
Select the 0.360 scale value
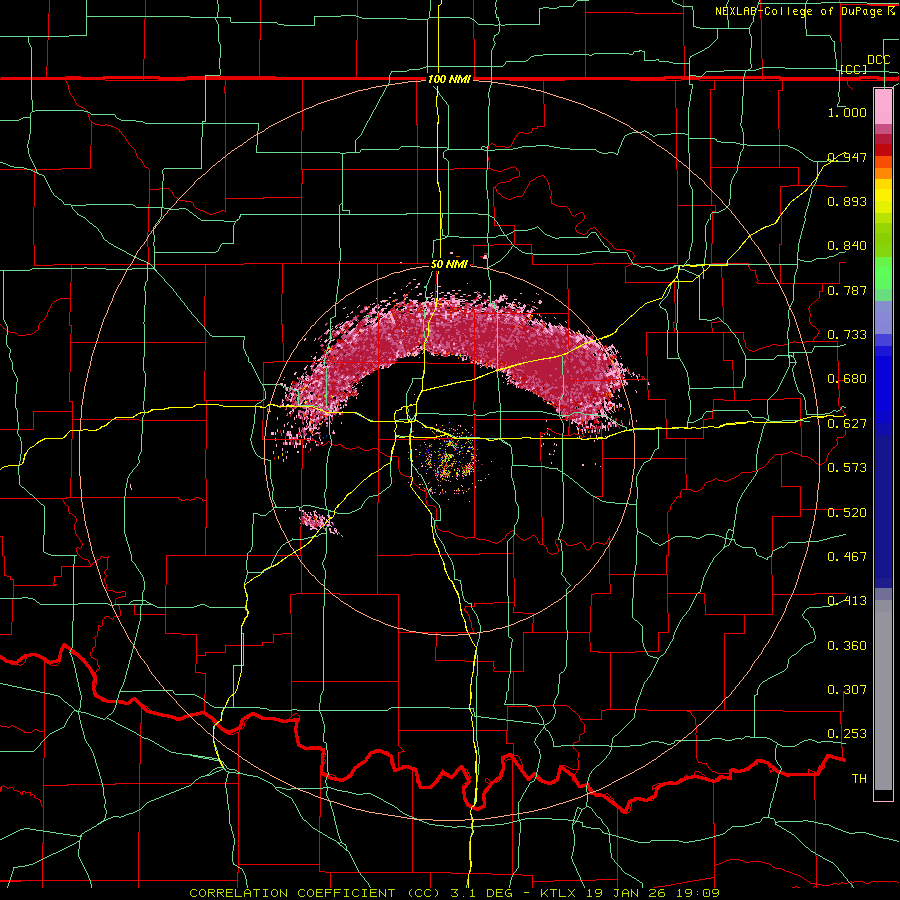pyautogui.click(x=847, y=646)
